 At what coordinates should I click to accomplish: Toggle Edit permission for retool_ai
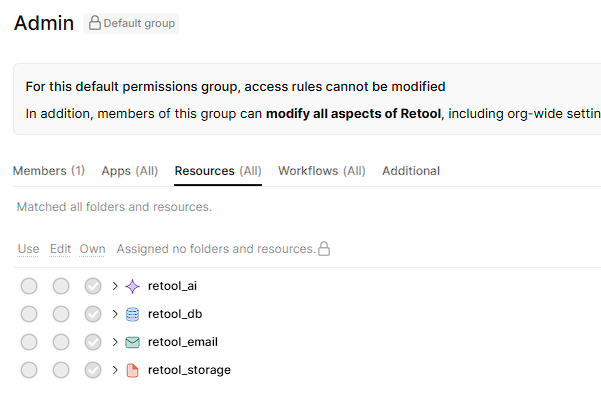pyautogui.click(x=61, y=286)
